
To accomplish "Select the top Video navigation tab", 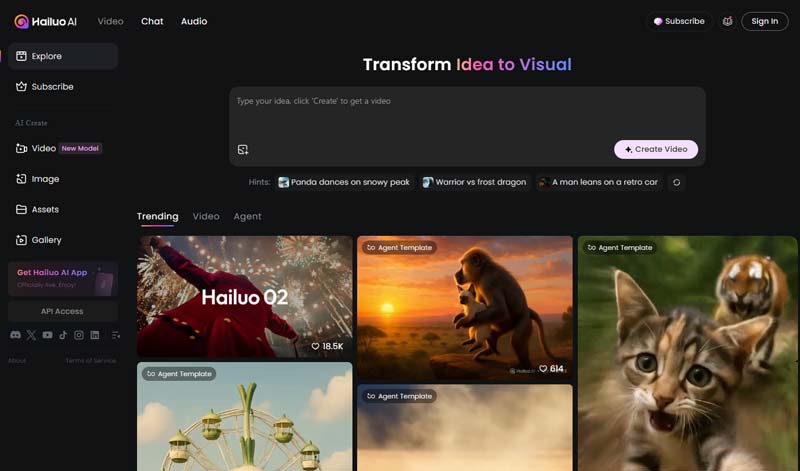I will tap(111, 21).
